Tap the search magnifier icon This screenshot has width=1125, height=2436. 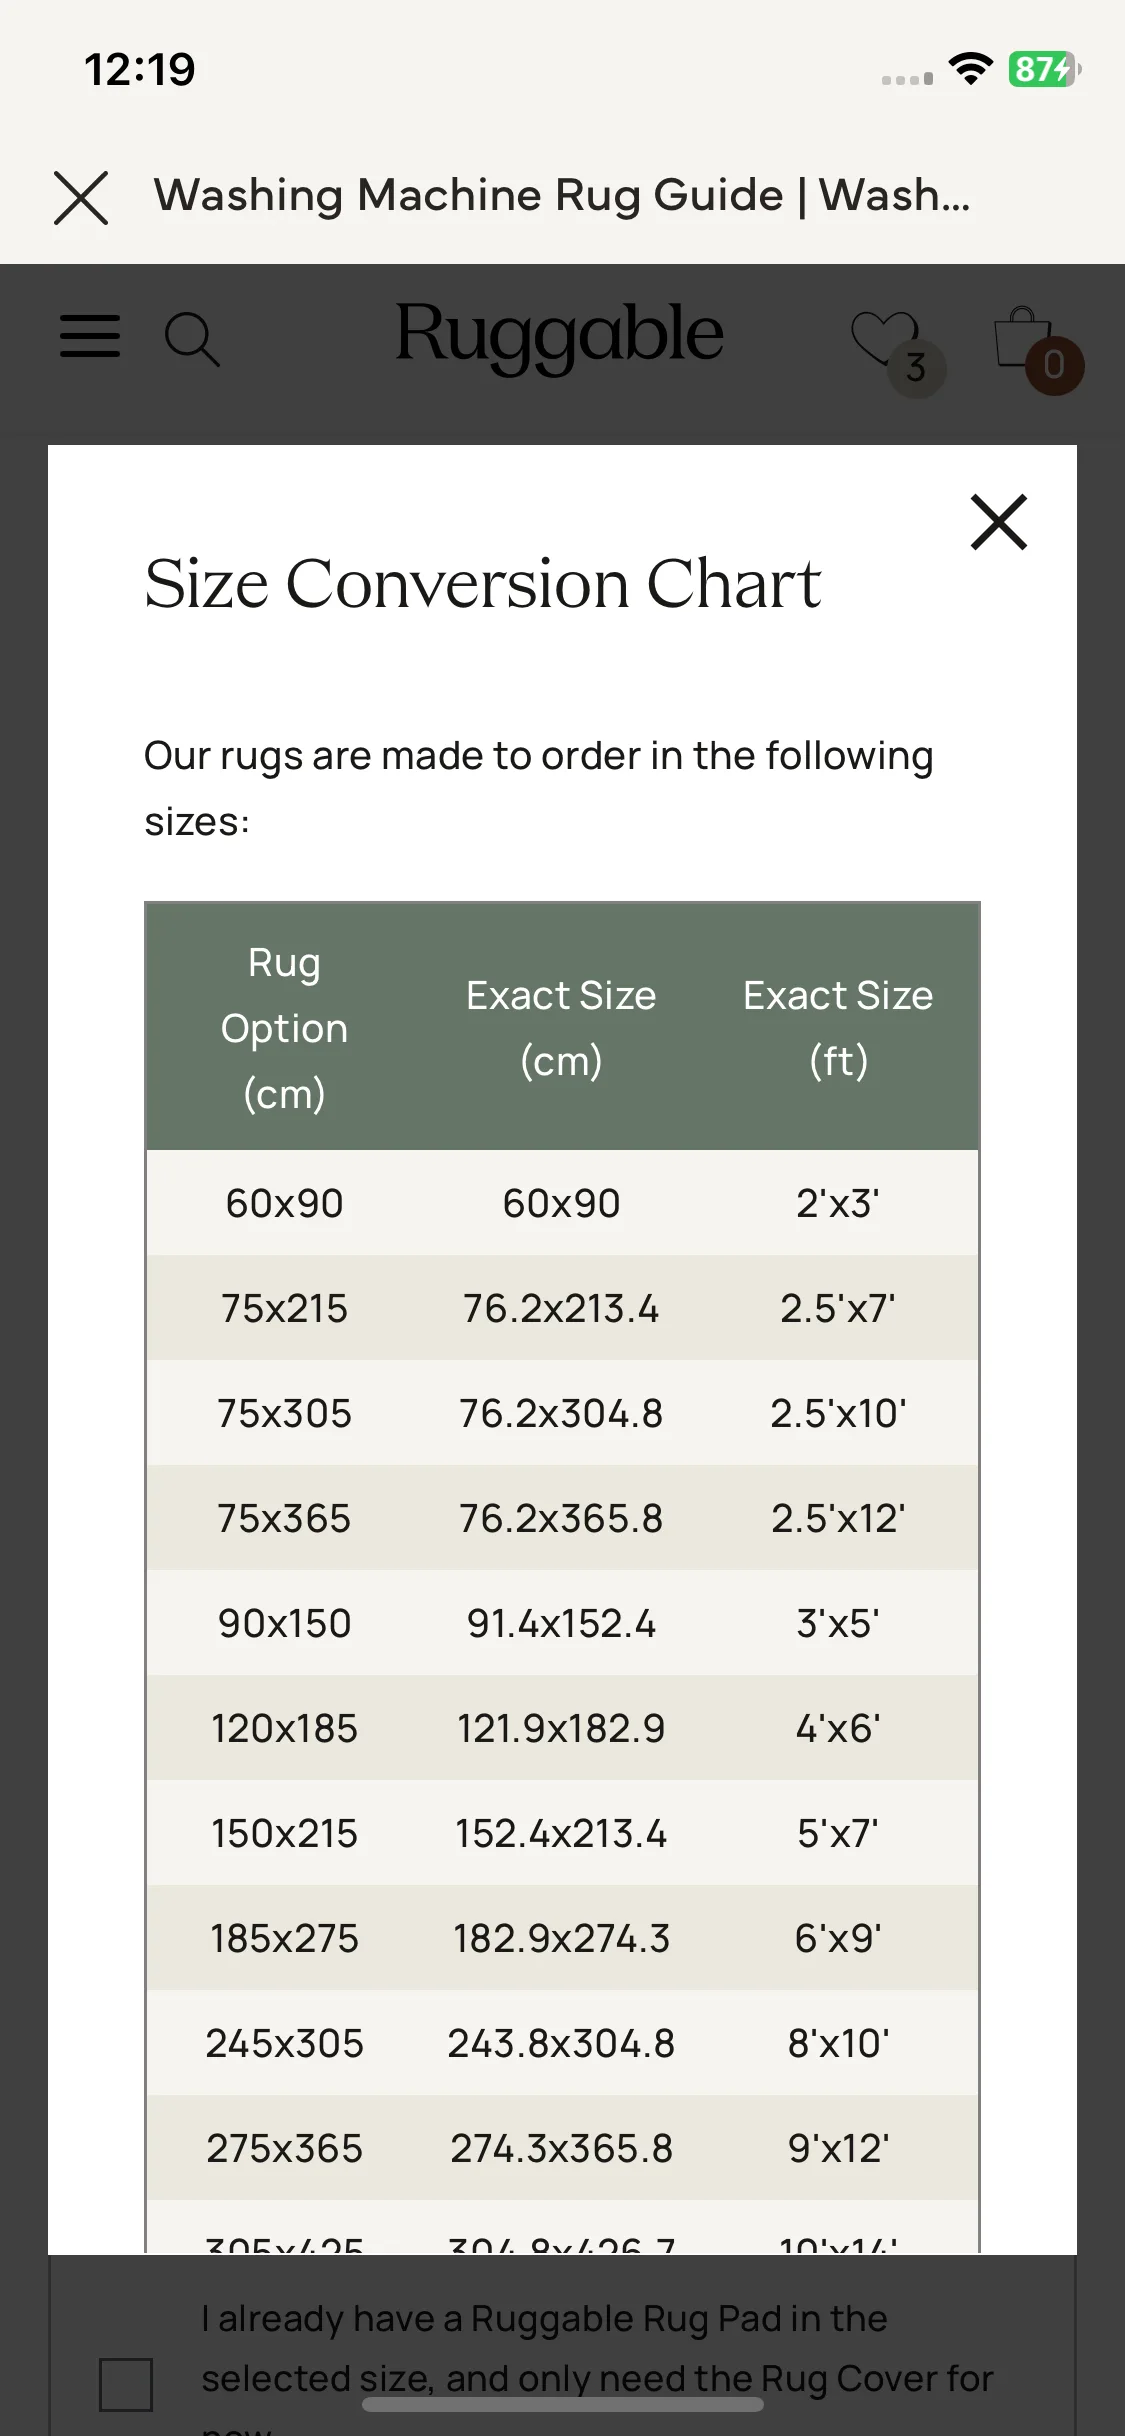pyautogui.click(x=191, y=340)
